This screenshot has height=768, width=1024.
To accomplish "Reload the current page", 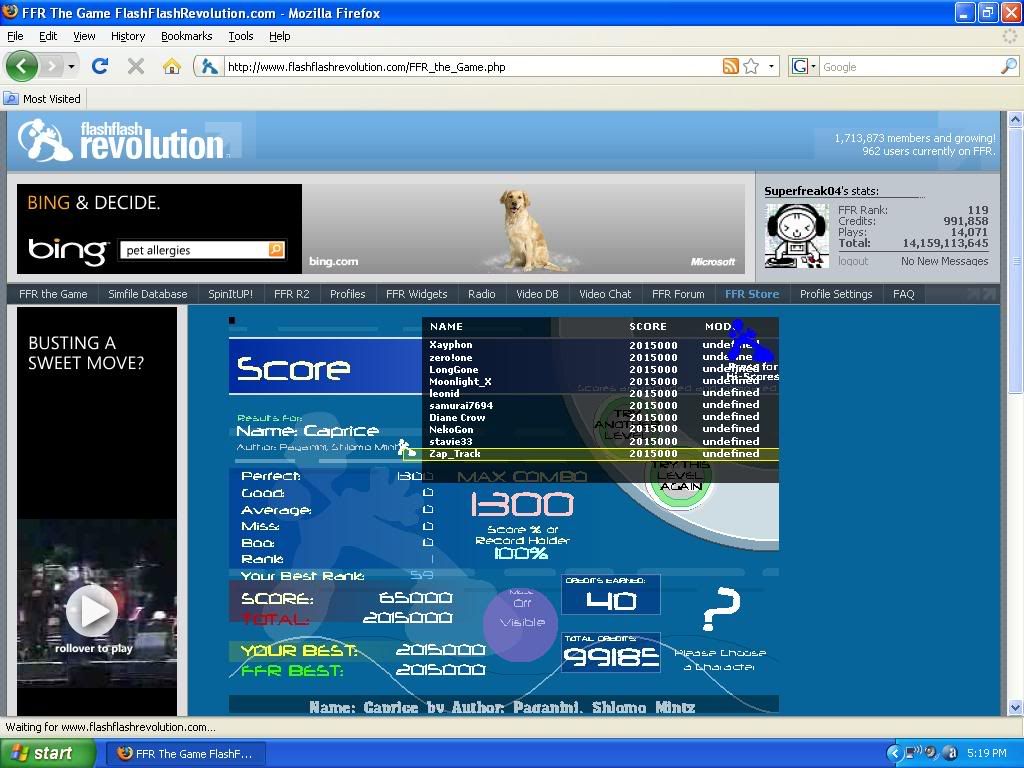I will [x=99, y=66].
